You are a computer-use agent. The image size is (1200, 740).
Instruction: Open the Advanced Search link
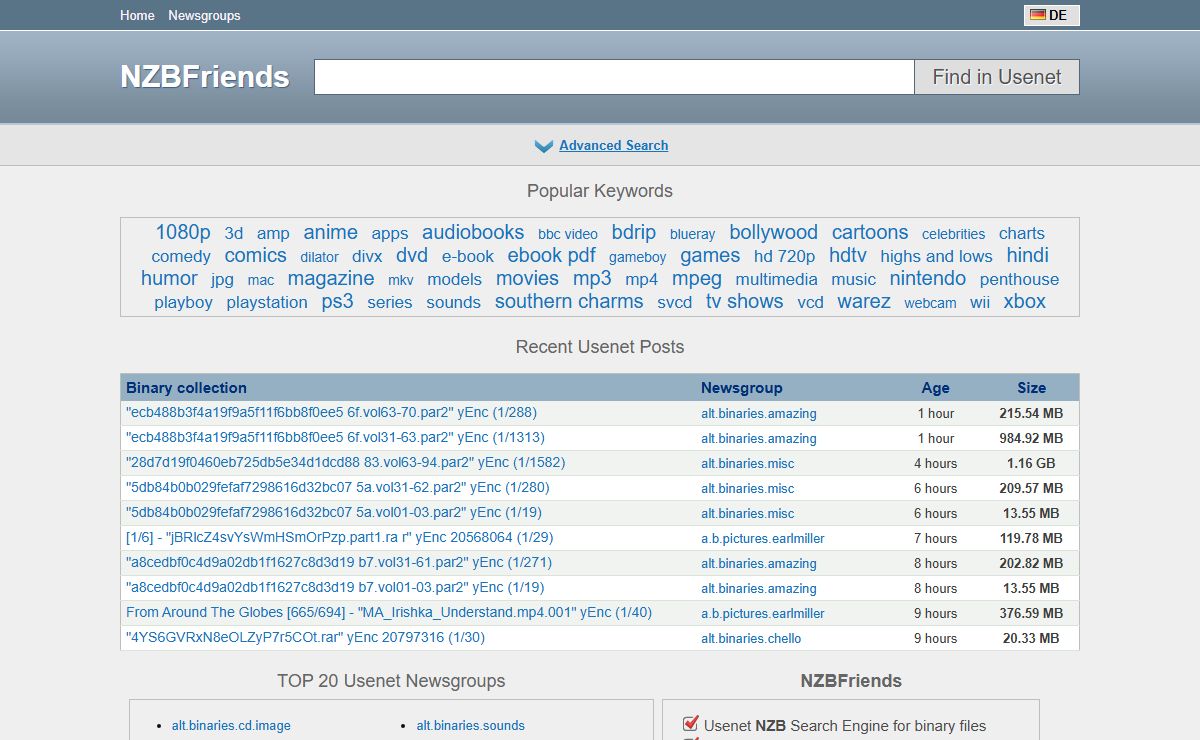point(613,146)
